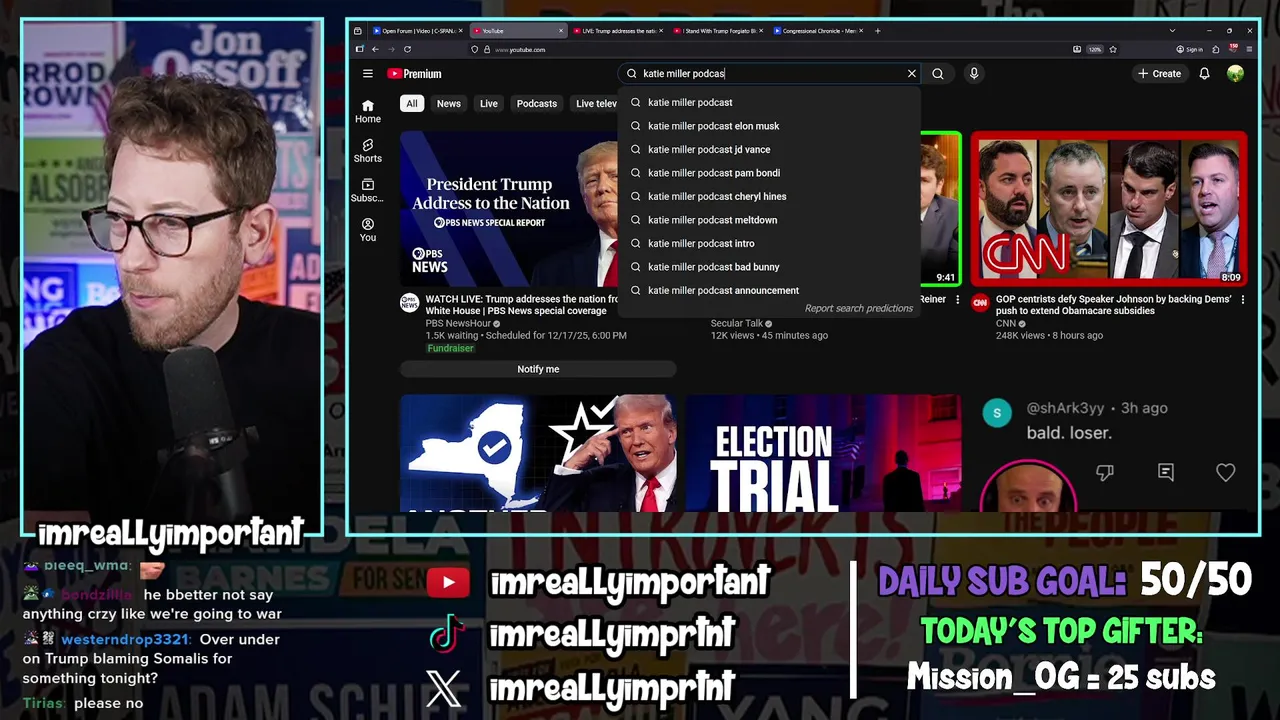
Task: Open Subscriptions in the sidebar
Action: coord(368,190)
